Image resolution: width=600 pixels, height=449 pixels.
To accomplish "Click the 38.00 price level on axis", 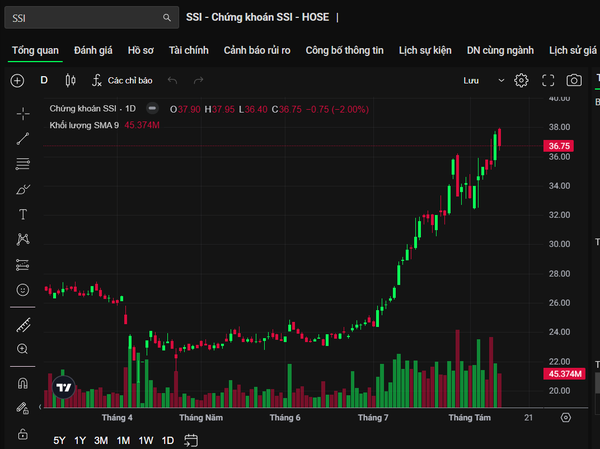I will pyautogui.click(x=559, y=127).
